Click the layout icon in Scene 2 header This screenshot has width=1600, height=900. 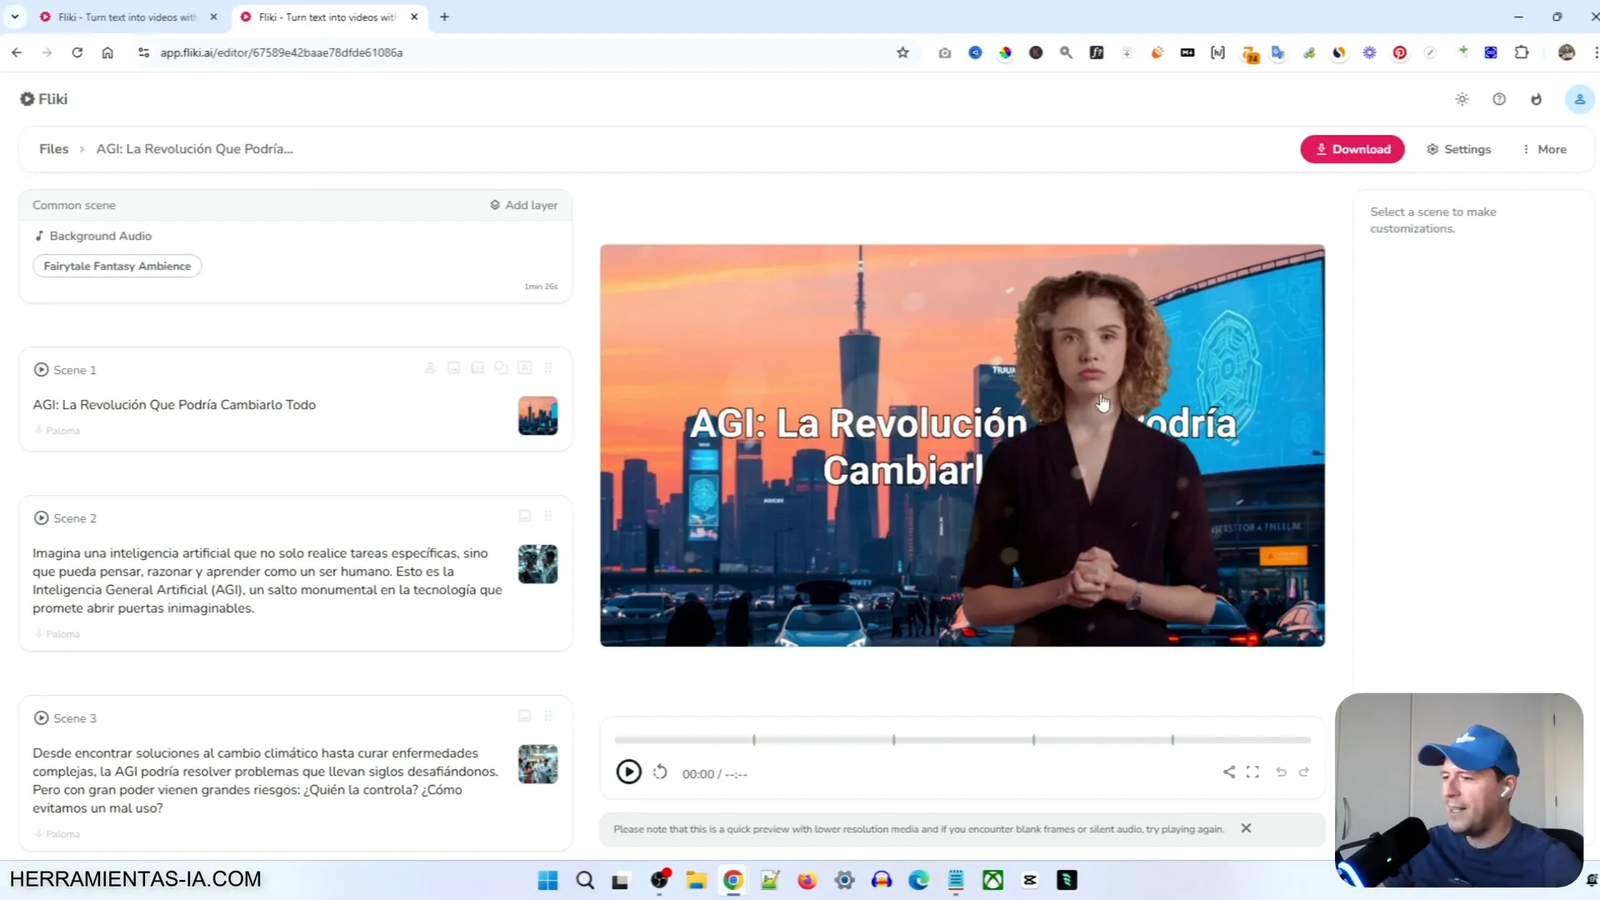(523, 516)
